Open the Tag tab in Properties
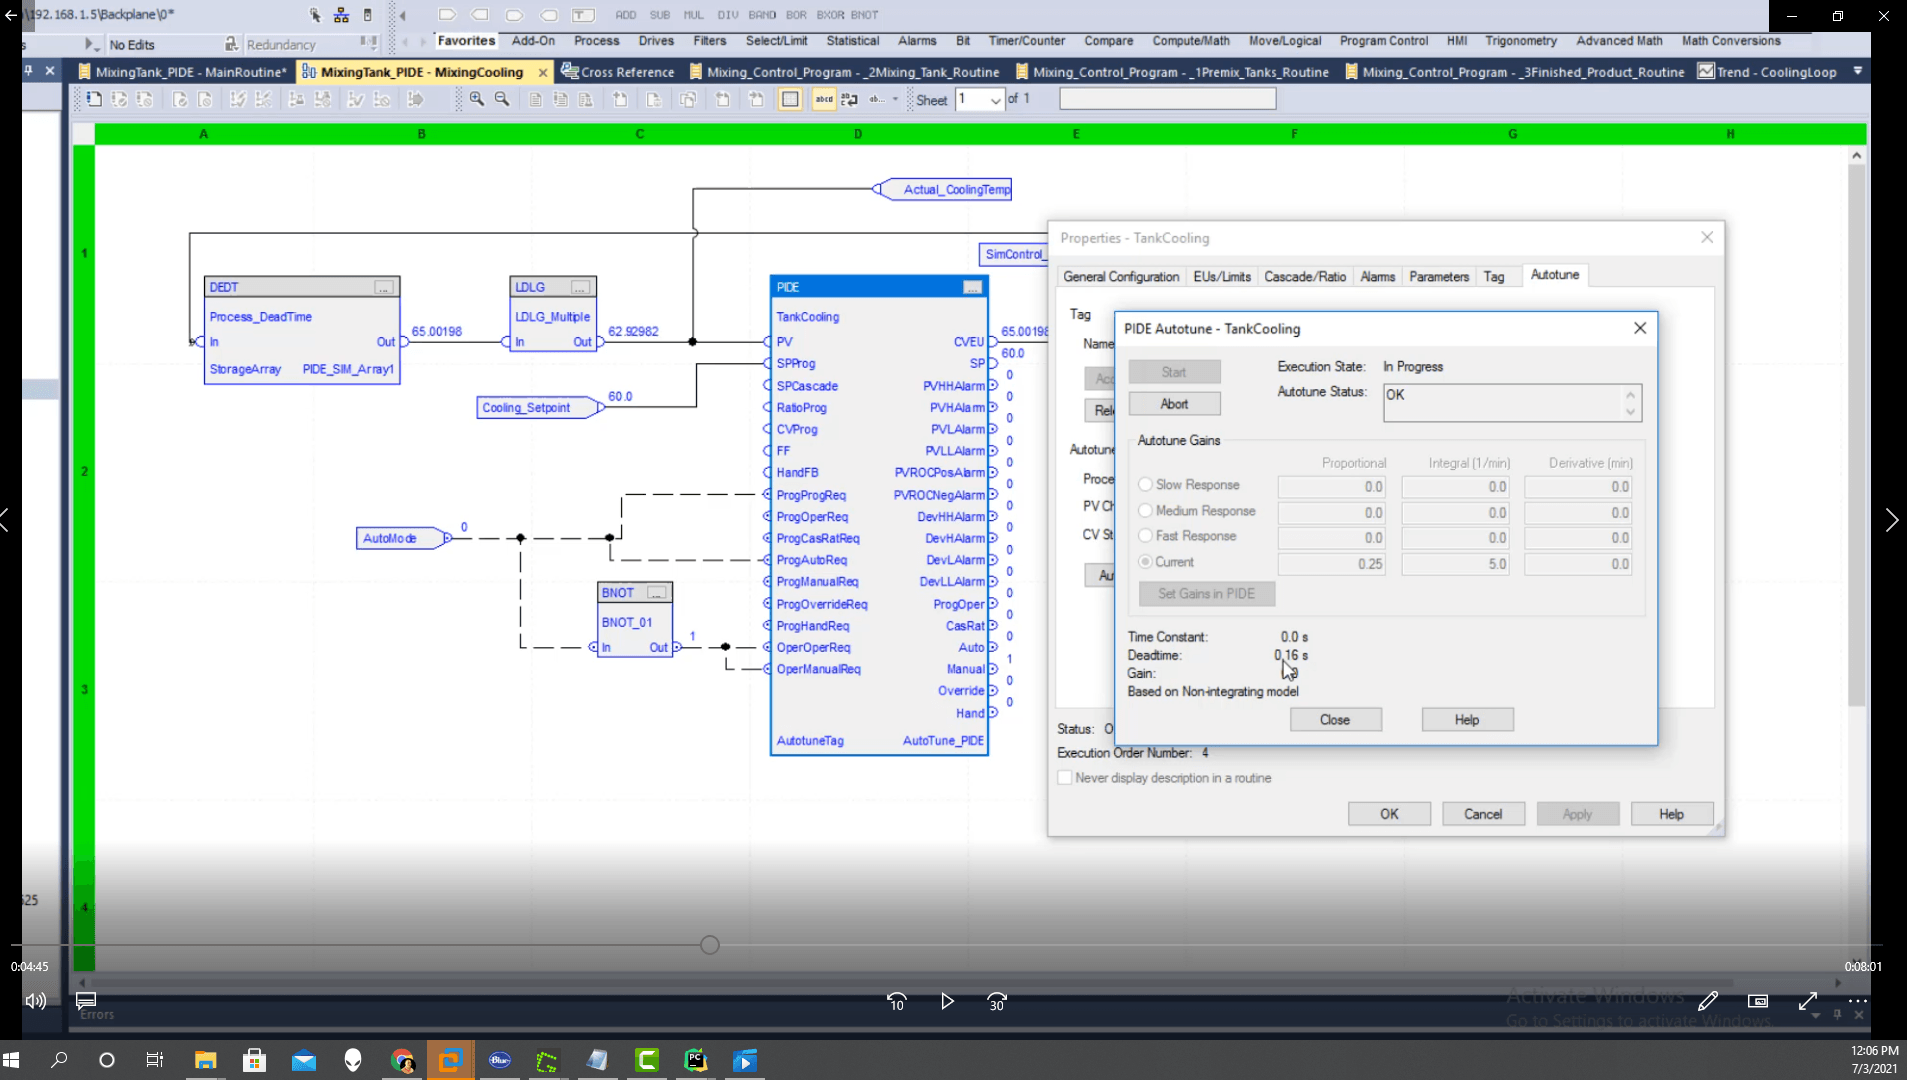 1493,277
